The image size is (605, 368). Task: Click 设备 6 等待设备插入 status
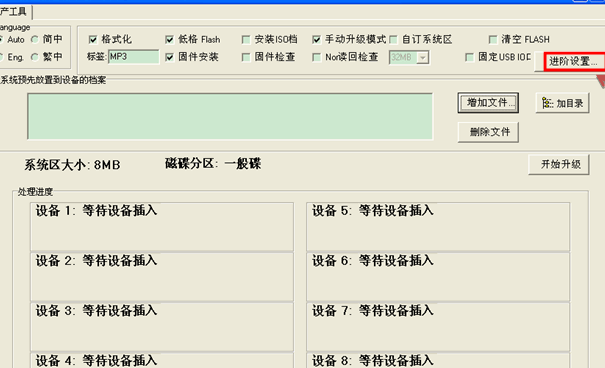point(373,261)
